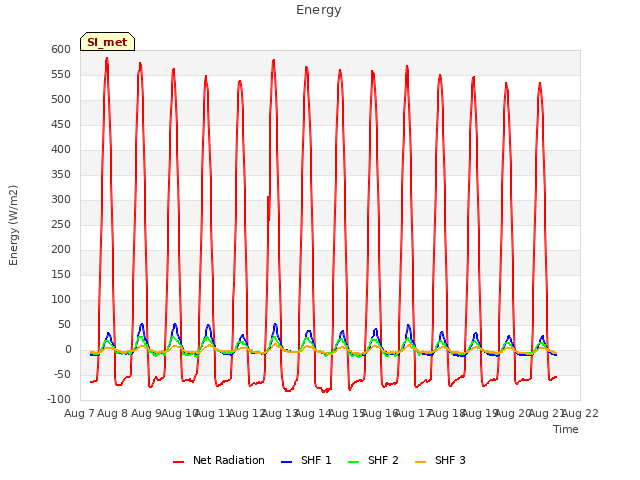Screen dimensions: 640x480
Task: Click the 0 y-axis tick label
Action: click(x=68, y=350)
